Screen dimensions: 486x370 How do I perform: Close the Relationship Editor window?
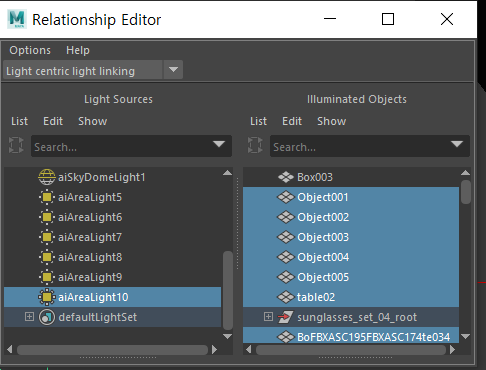pyautogui.click(x=447, y=19)
